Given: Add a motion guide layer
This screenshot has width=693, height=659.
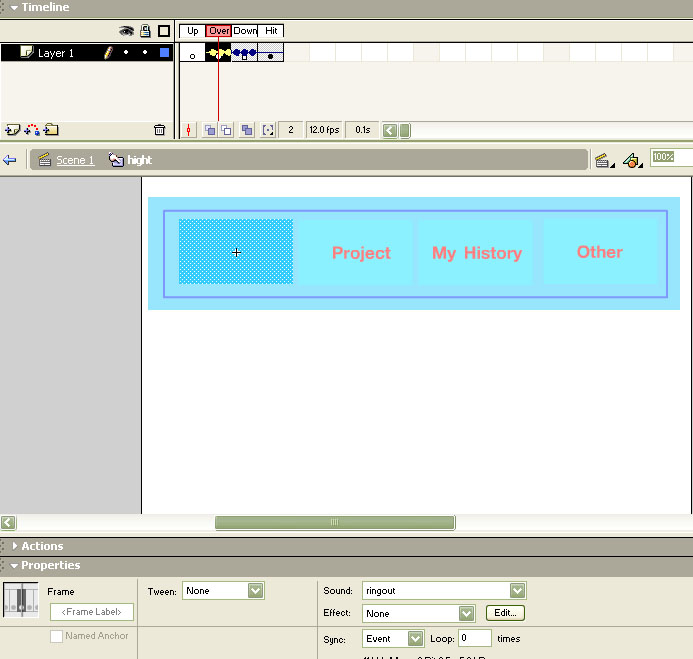Looking at the screenshot, I should coord(31,130).
